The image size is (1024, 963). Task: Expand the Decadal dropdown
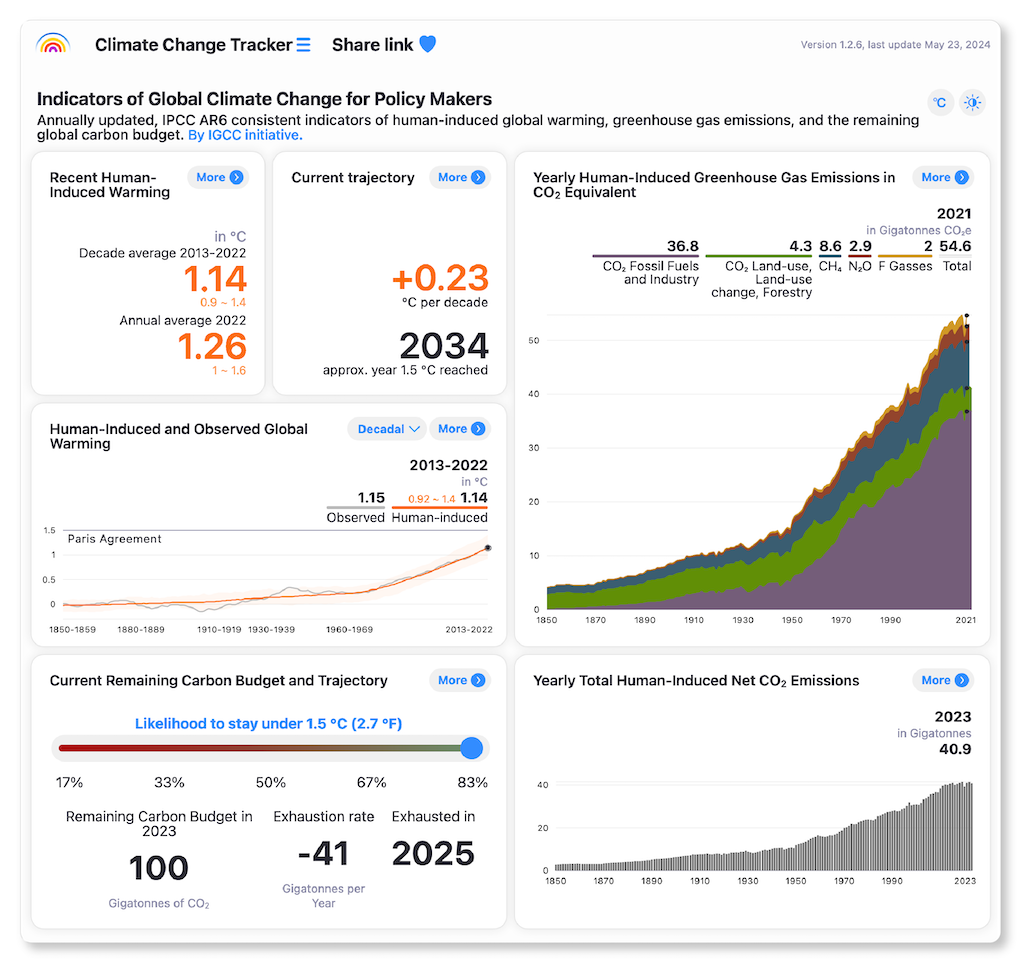(387, 429)
